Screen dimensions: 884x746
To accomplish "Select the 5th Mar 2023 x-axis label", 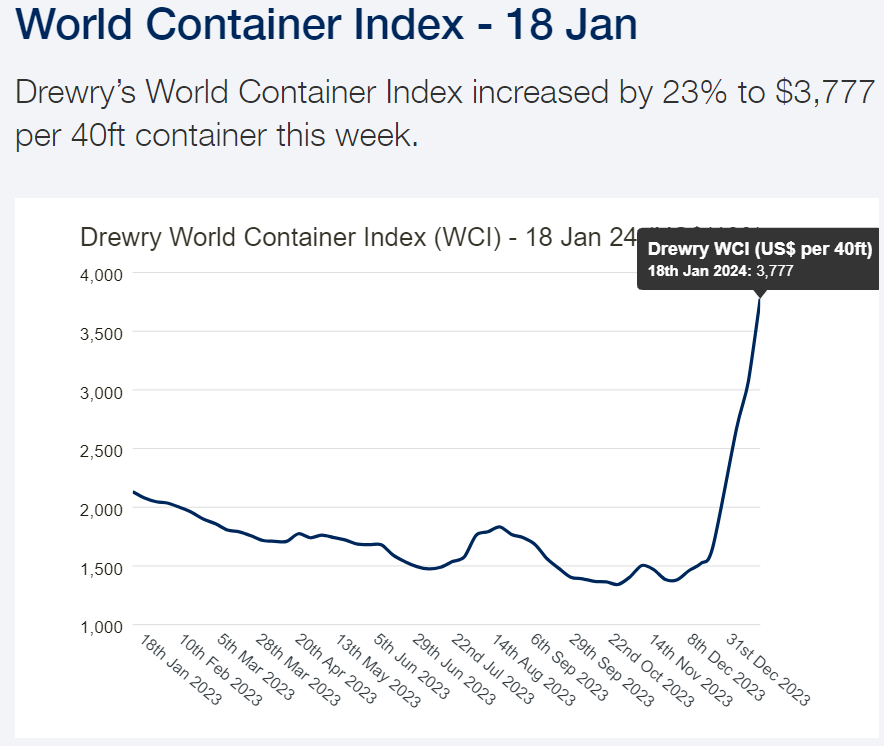I will (255, 666).
